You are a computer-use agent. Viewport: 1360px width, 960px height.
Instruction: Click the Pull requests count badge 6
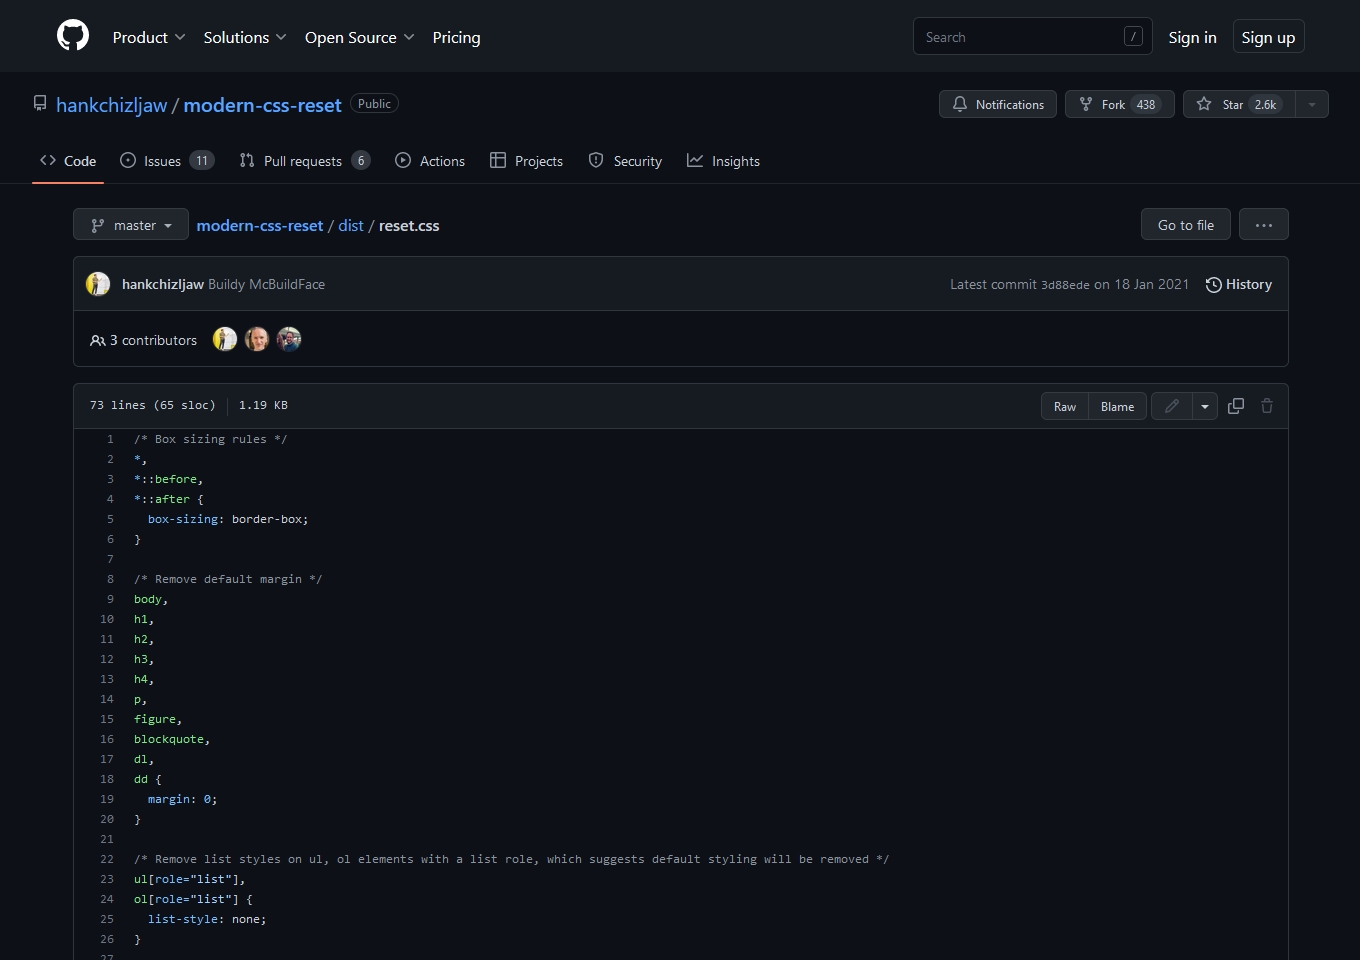coord(361,161)
